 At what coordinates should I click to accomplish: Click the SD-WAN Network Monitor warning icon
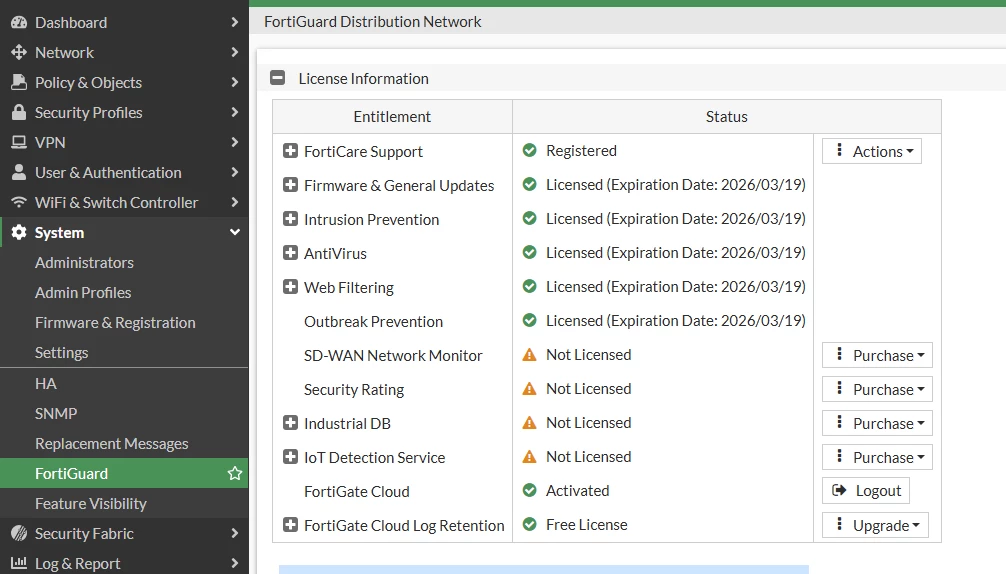coord(529,355)
